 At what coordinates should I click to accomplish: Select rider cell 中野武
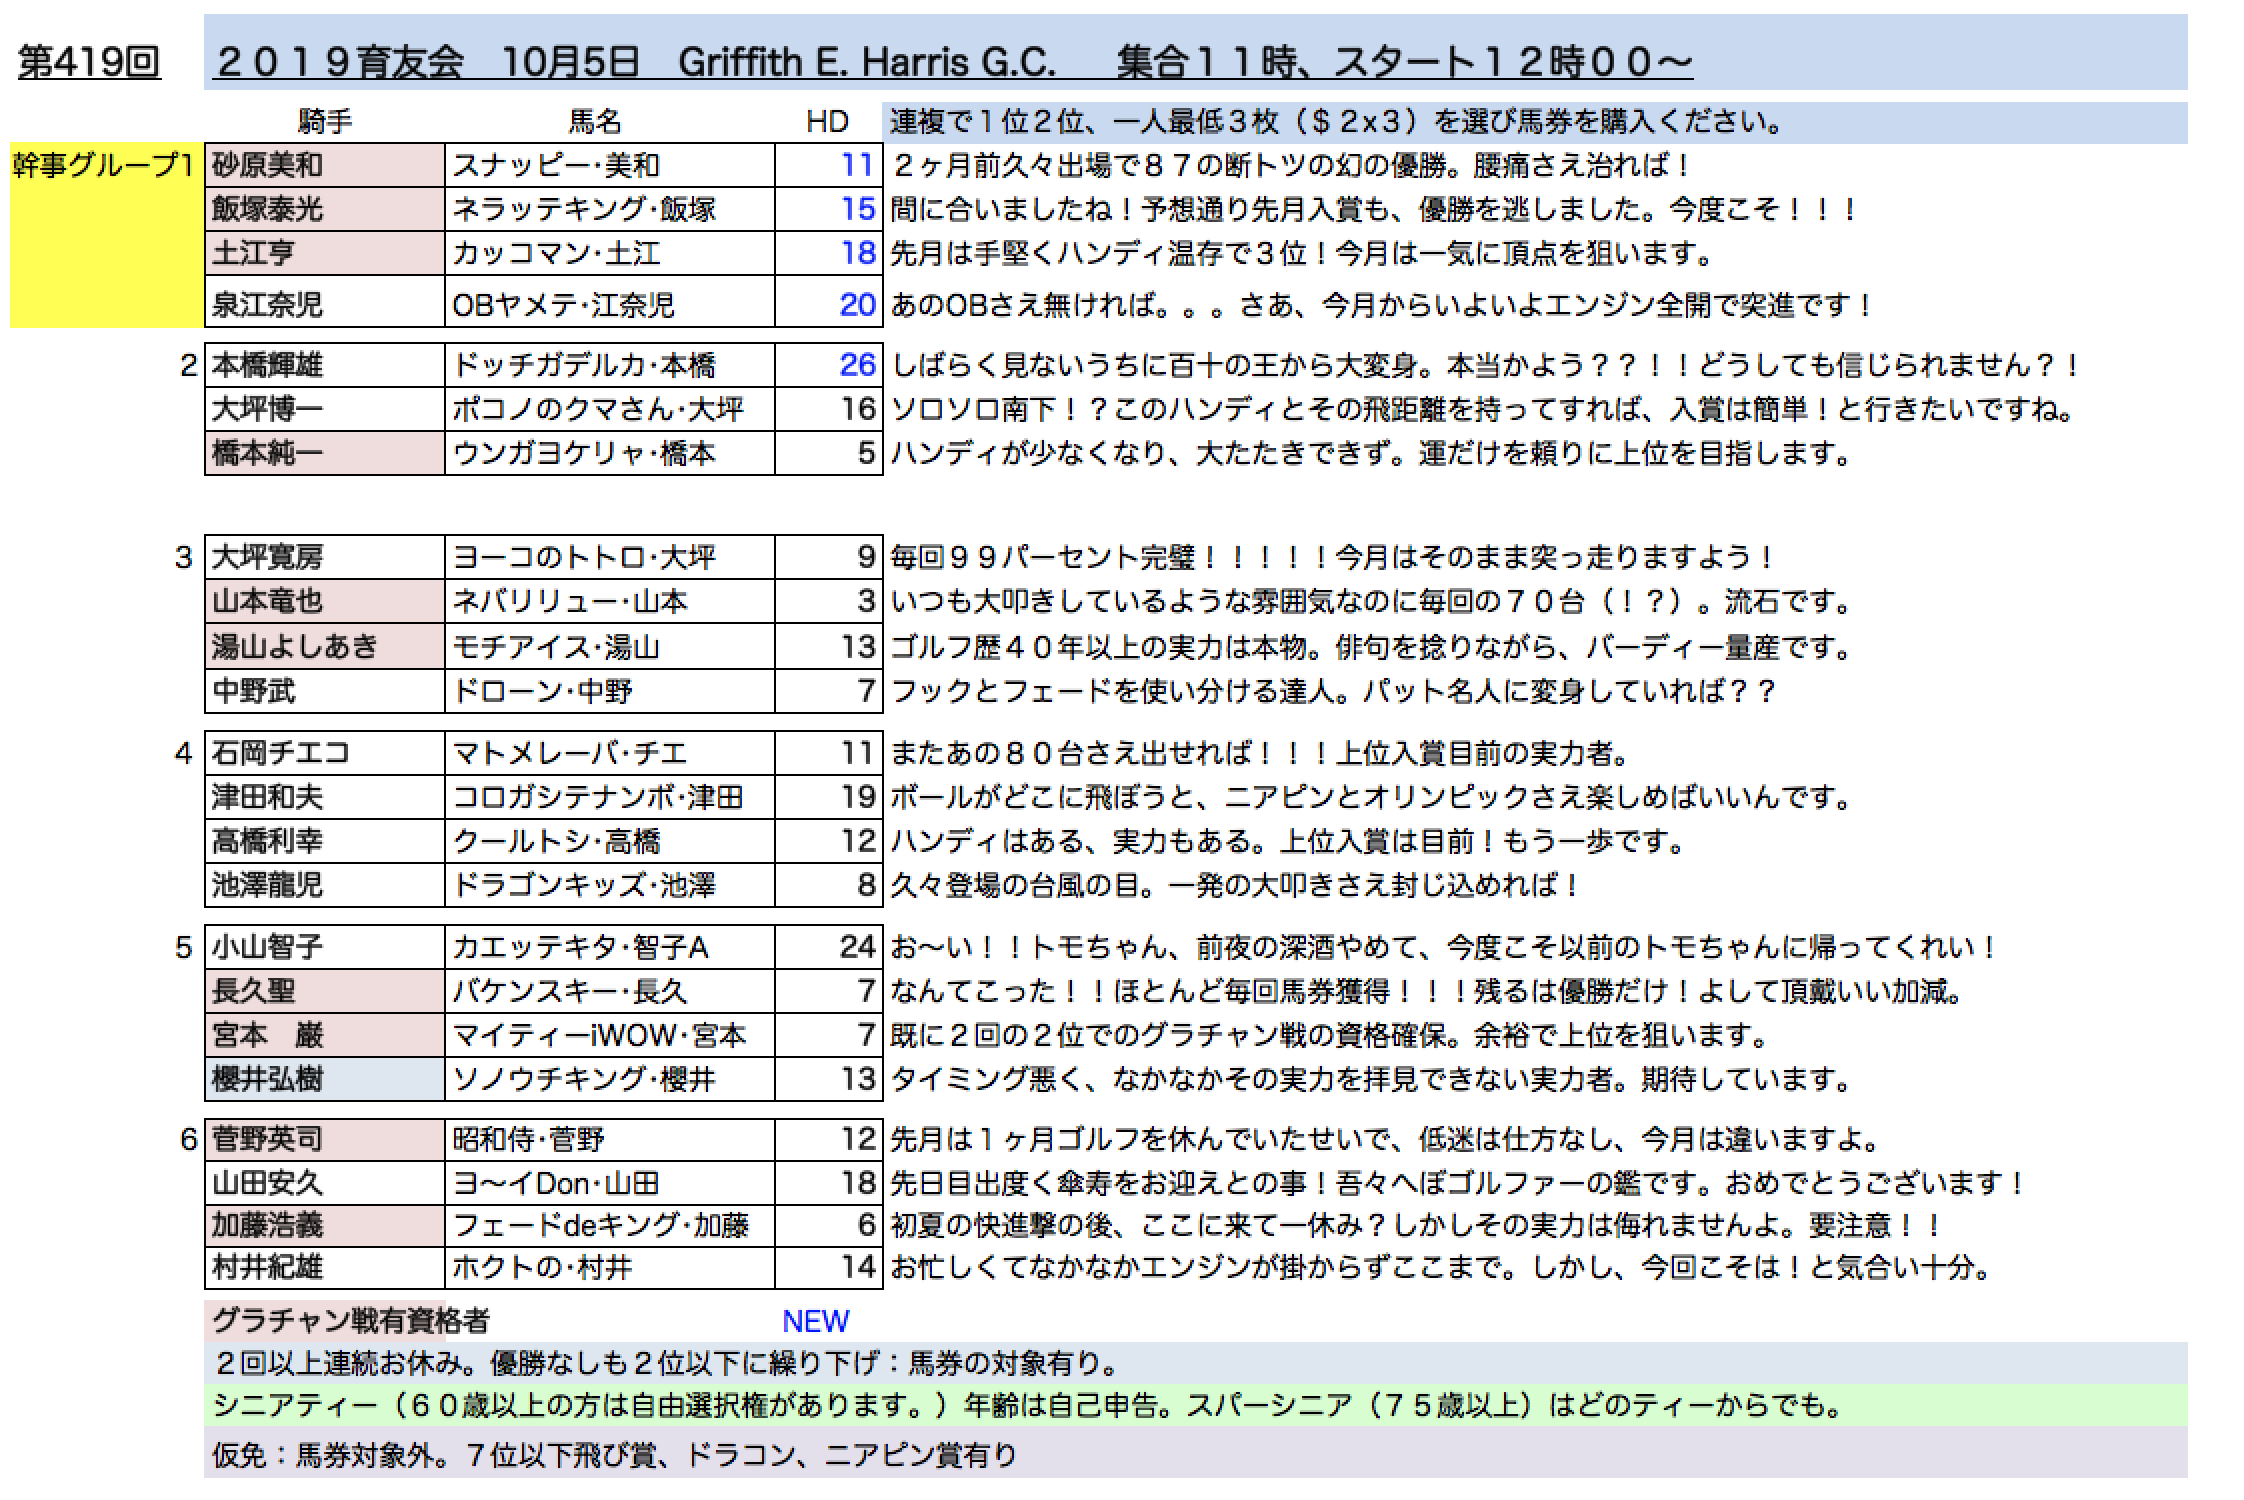[325, 690]
